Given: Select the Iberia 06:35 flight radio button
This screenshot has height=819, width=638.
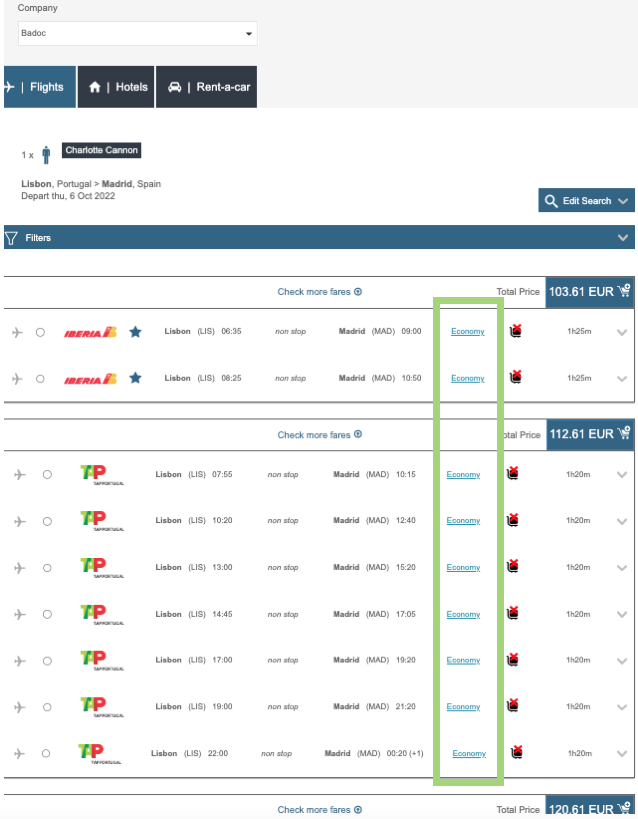Looking at the screenshot, I should pos(40,332).
